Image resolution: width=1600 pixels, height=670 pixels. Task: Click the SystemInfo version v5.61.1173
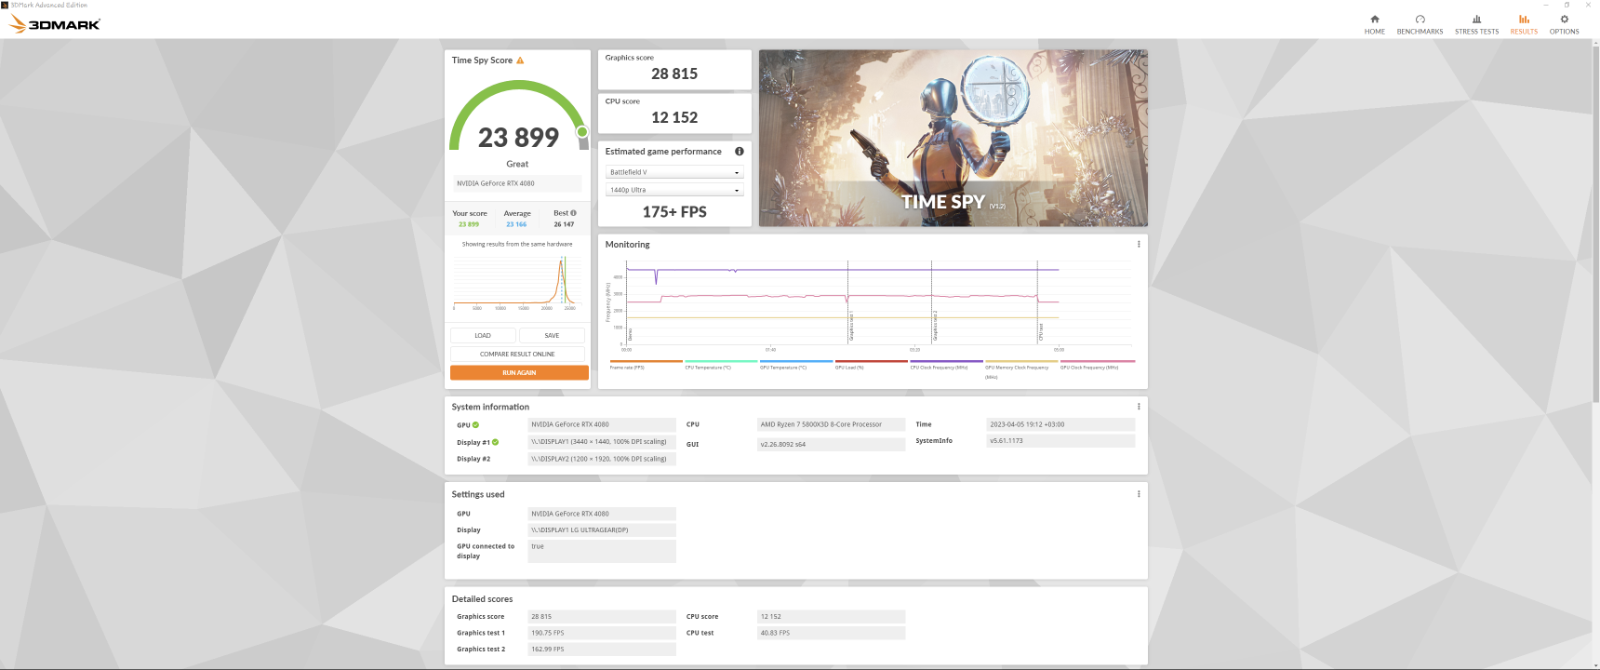[1061, 441]
